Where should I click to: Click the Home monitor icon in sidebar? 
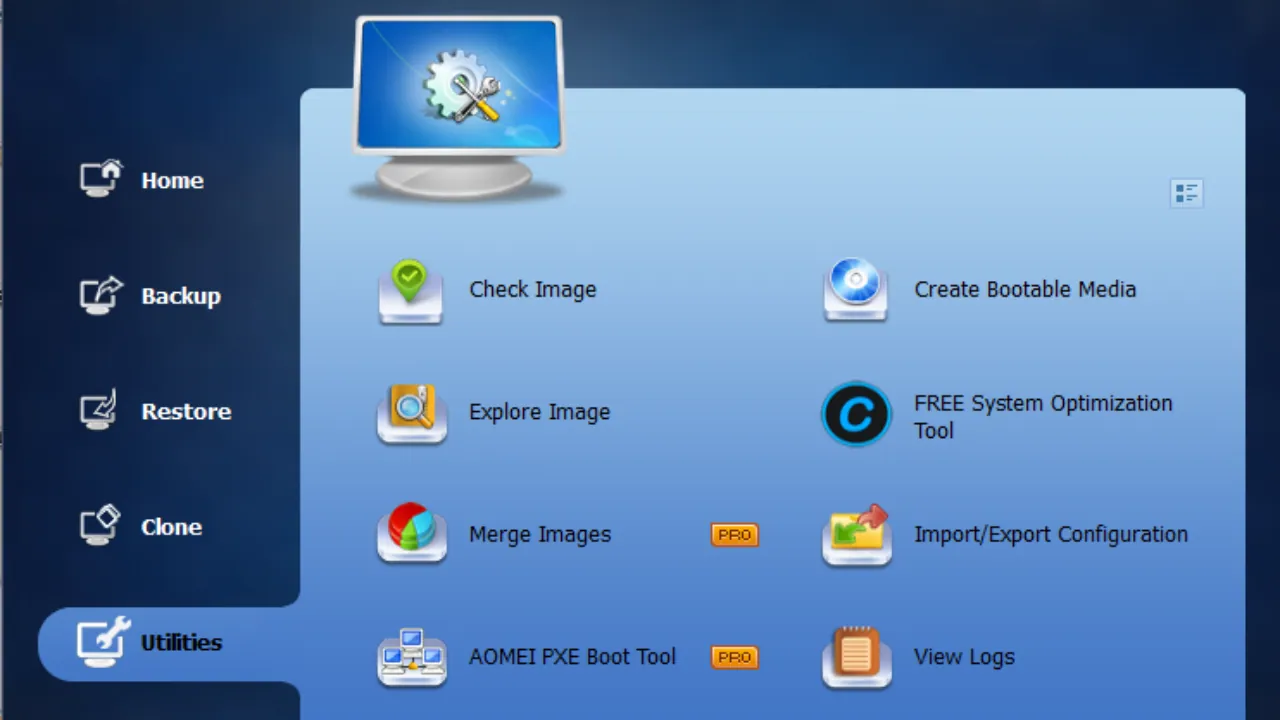point(101,179)
